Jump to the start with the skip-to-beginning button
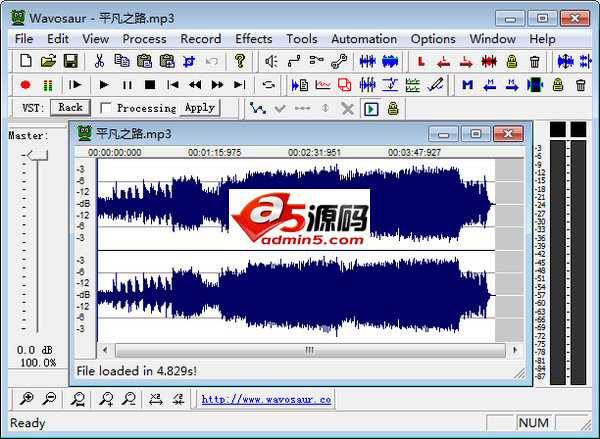 [x=173, y=85]
